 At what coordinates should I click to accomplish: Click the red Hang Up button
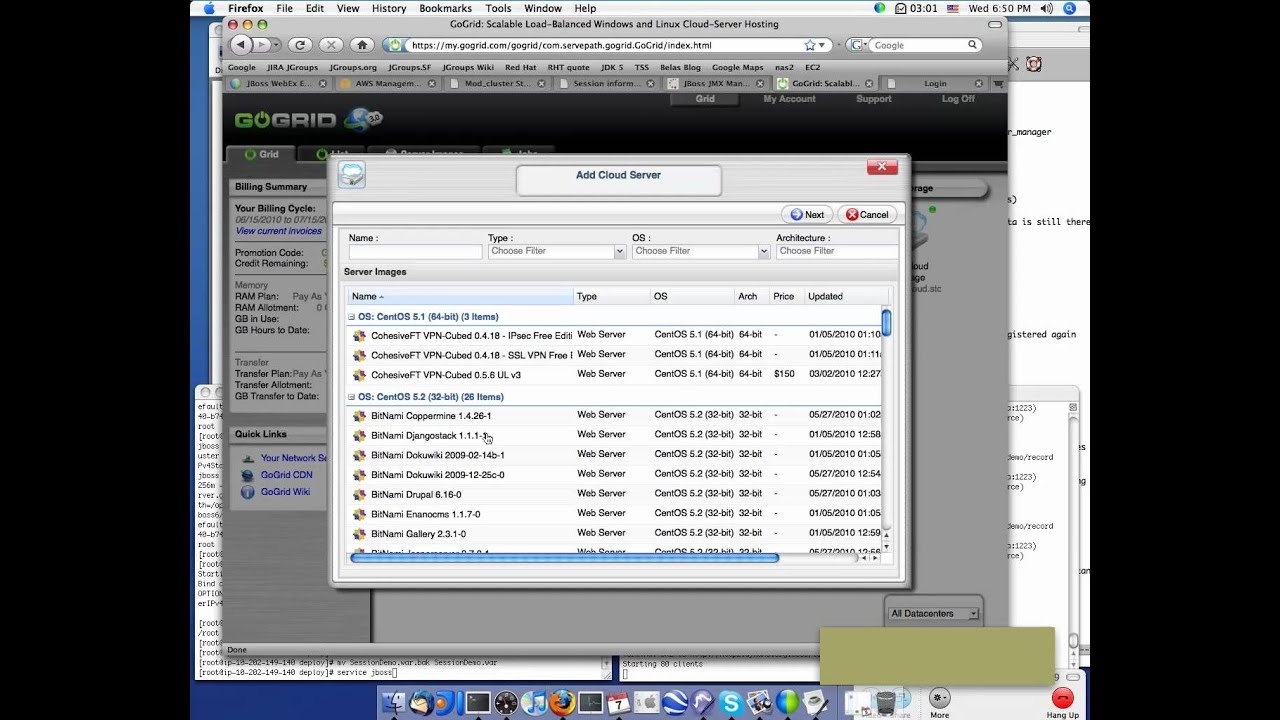(x=1062, y=699)
